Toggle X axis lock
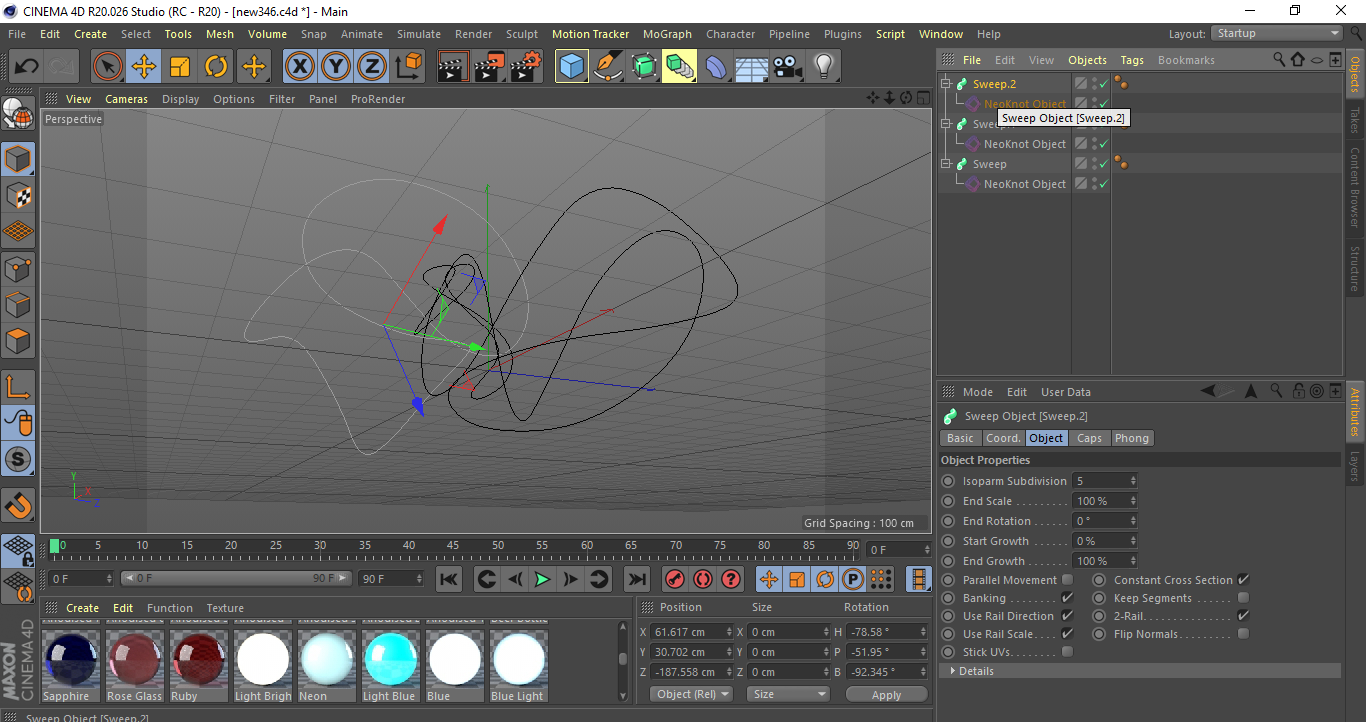Viewport: 1366px width, 722px height. (299, 67)
